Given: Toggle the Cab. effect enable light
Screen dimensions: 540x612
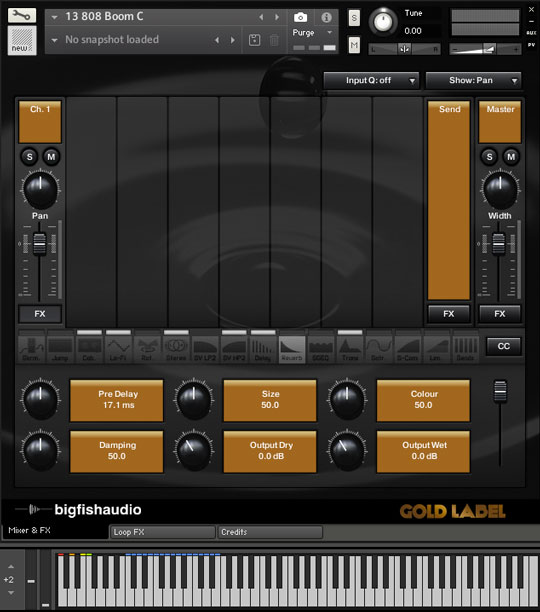Looking at the screenshot, I should click(89, 332).
